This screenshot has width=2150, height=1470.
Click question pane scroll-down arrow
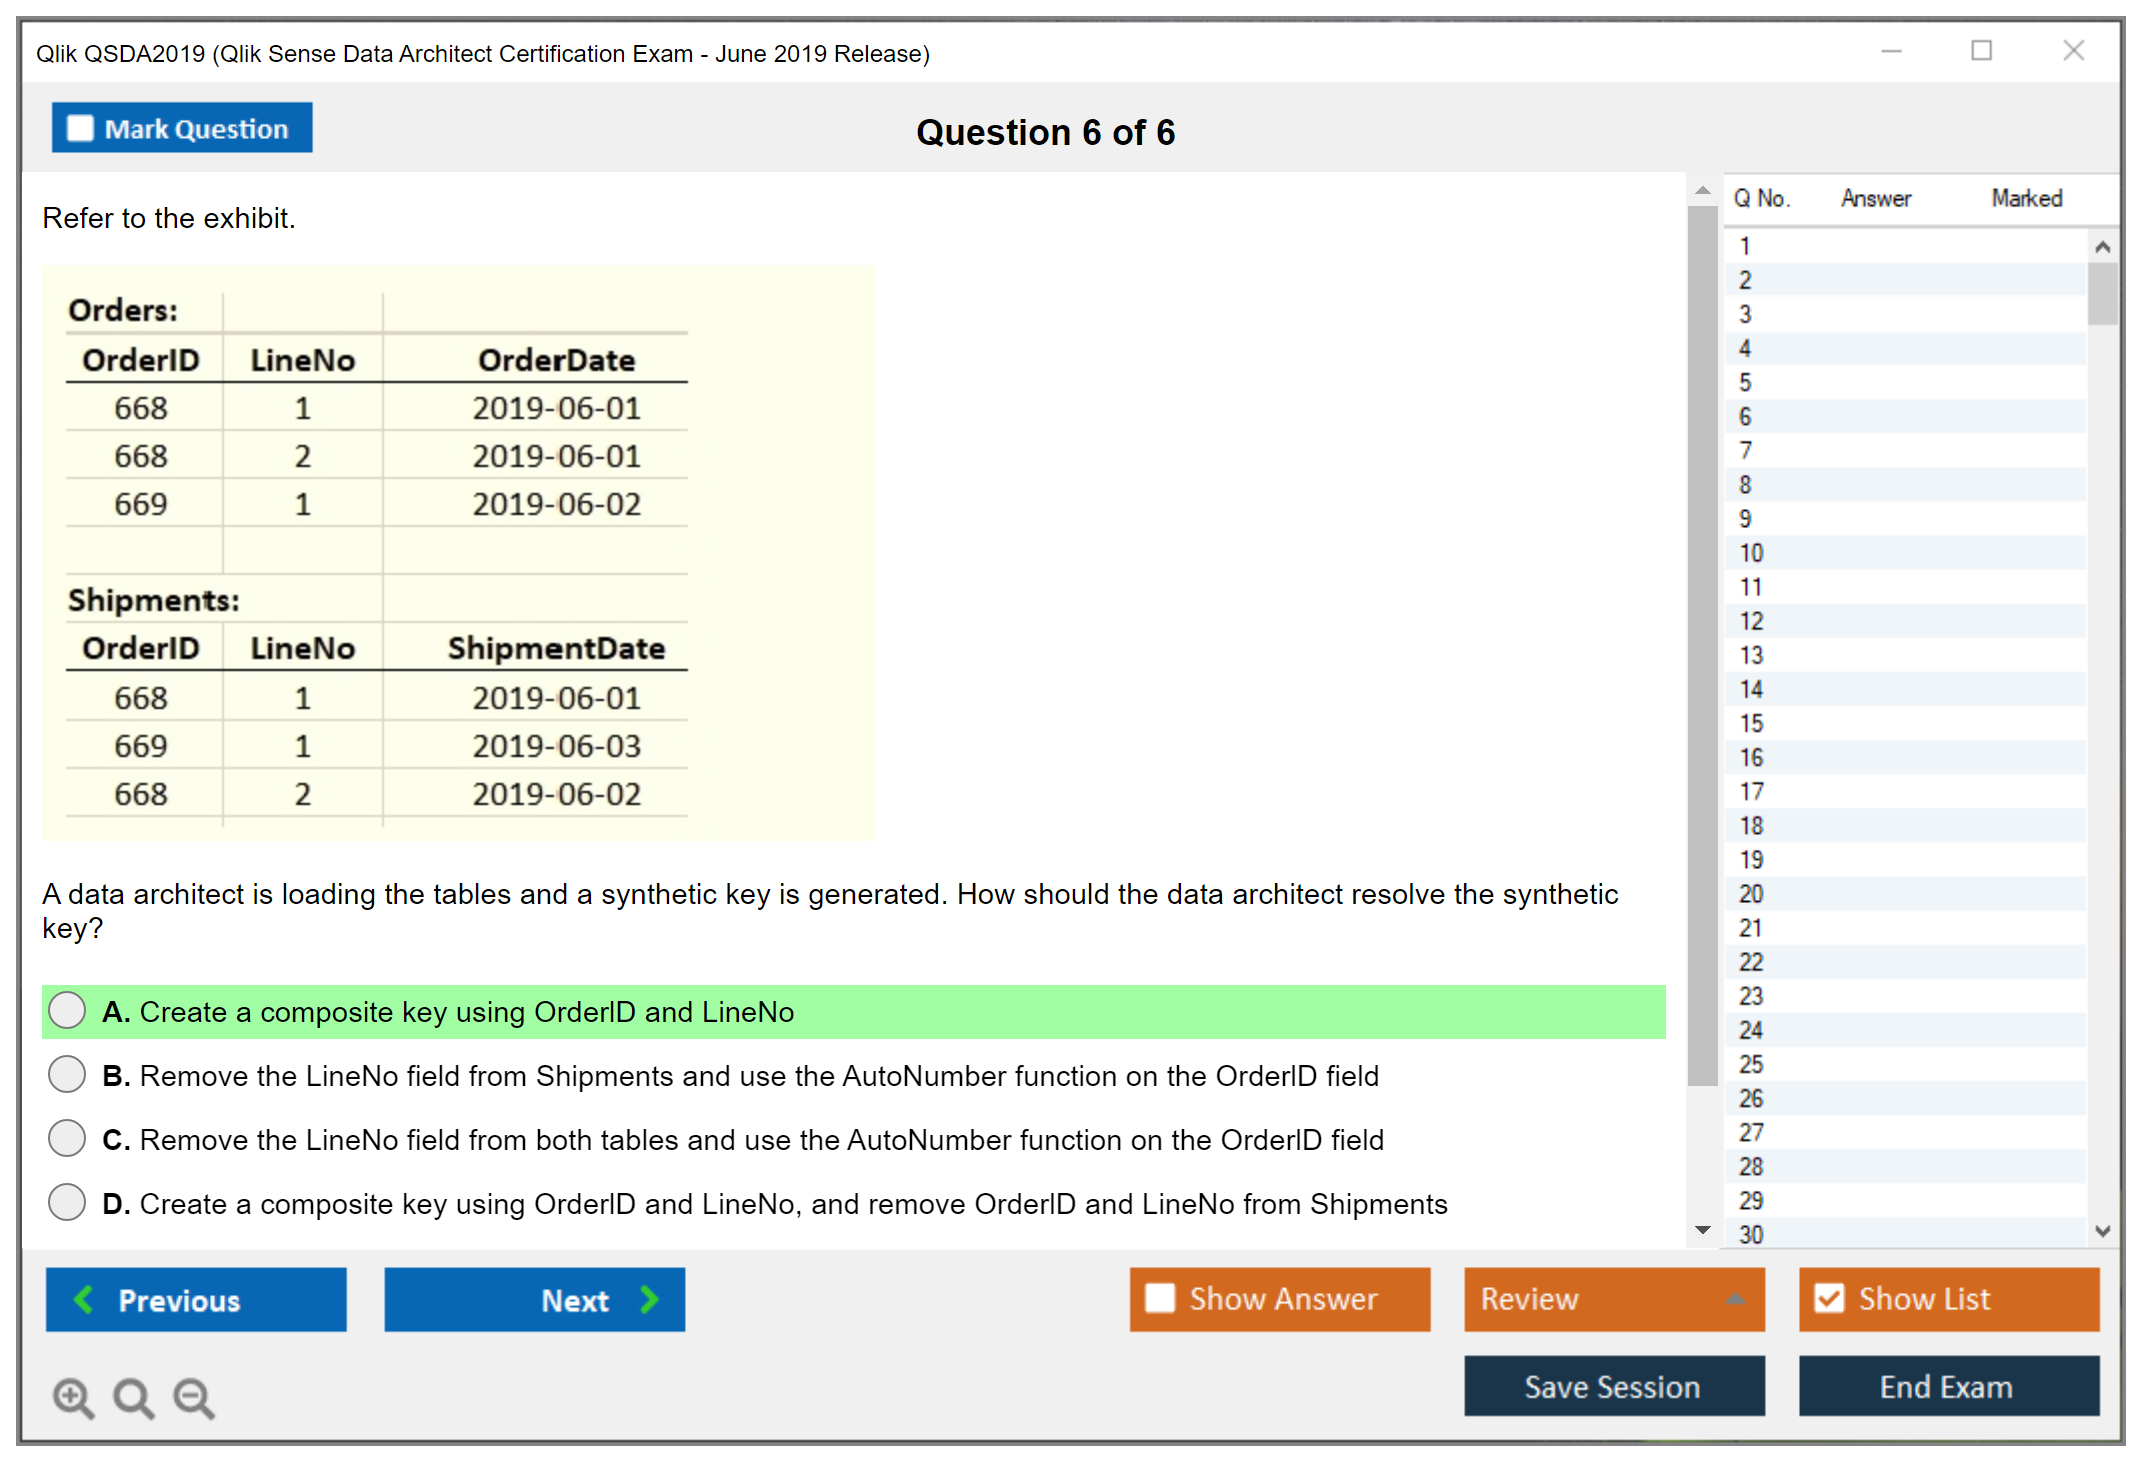point(1703,1230)
